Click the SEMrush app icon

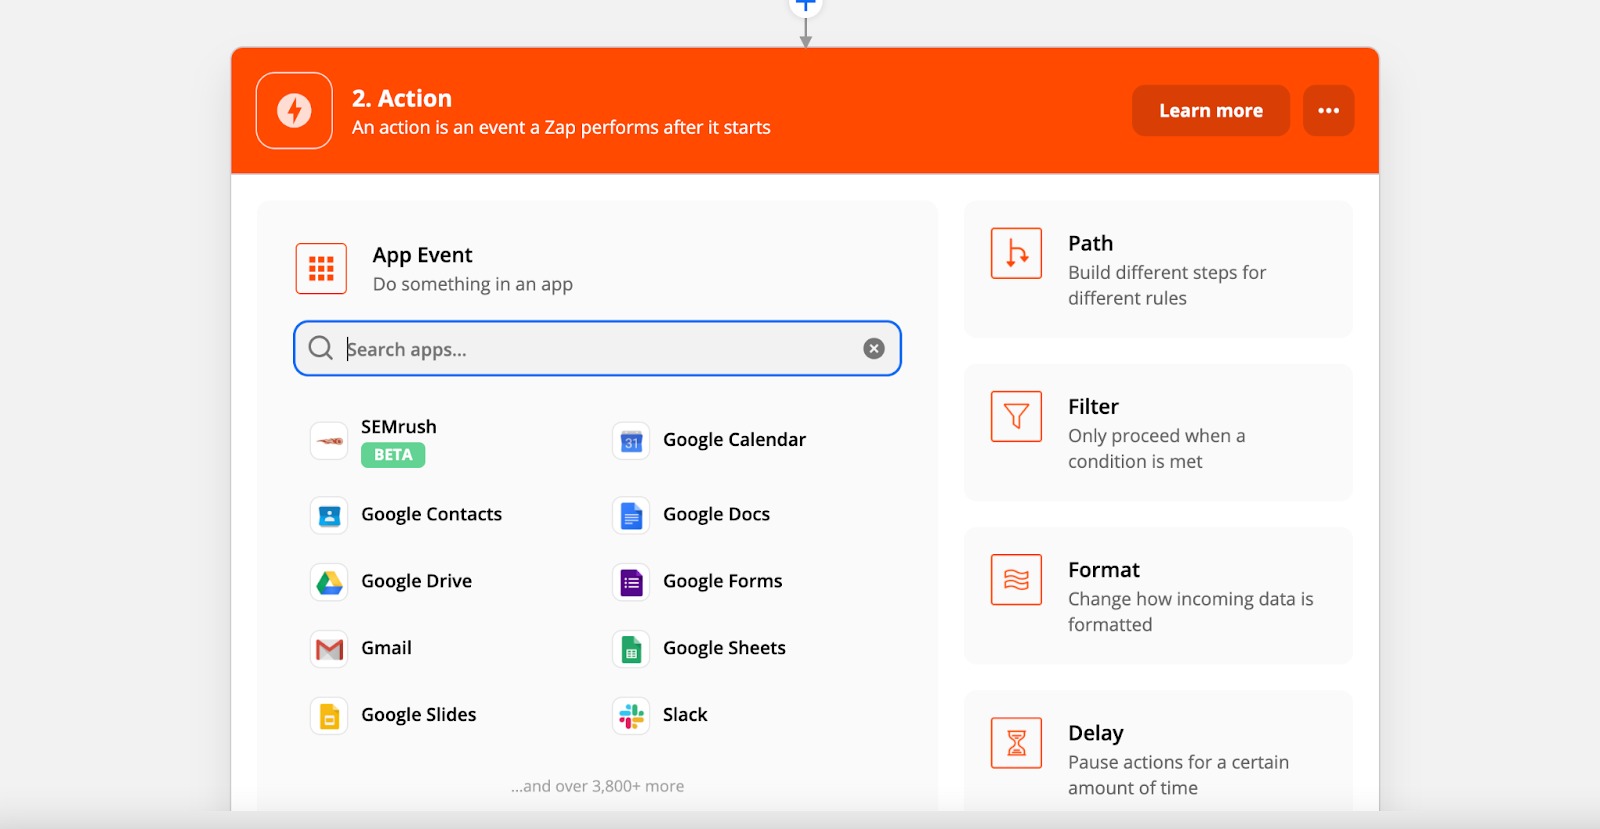coord(329,441)
